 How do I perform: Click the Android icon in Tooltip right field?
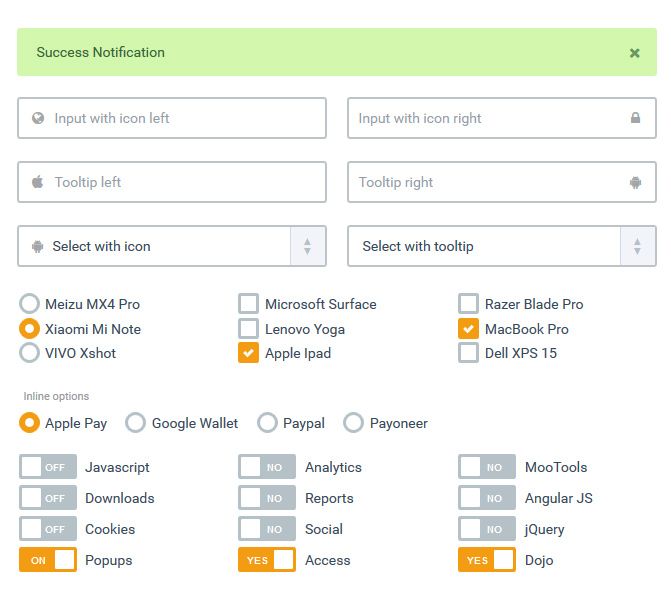[635, 182]
